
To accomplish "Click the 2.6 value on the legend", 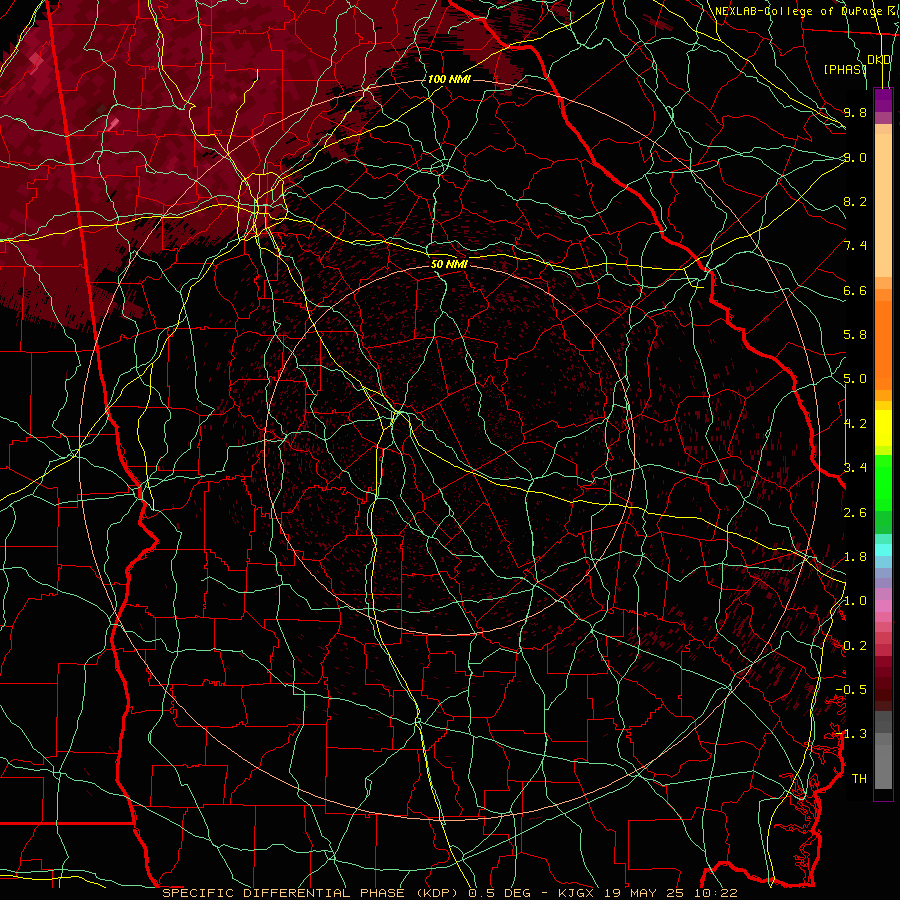I will [x=855, y=513].
